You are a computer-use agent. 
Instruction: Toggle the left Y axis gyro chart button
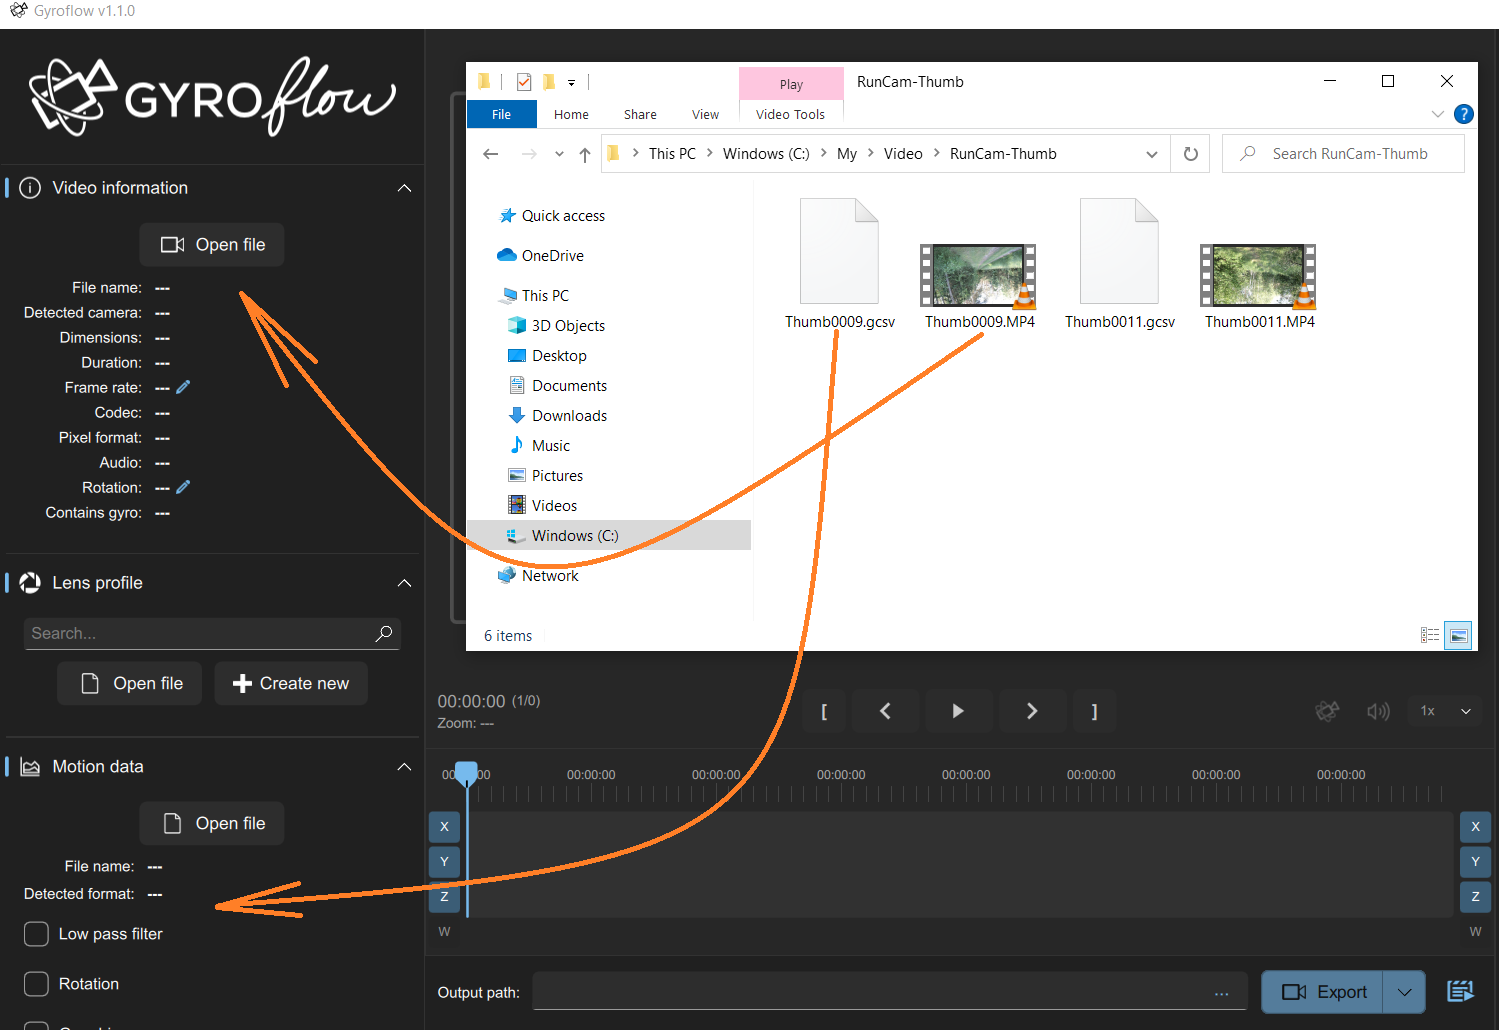444,862
